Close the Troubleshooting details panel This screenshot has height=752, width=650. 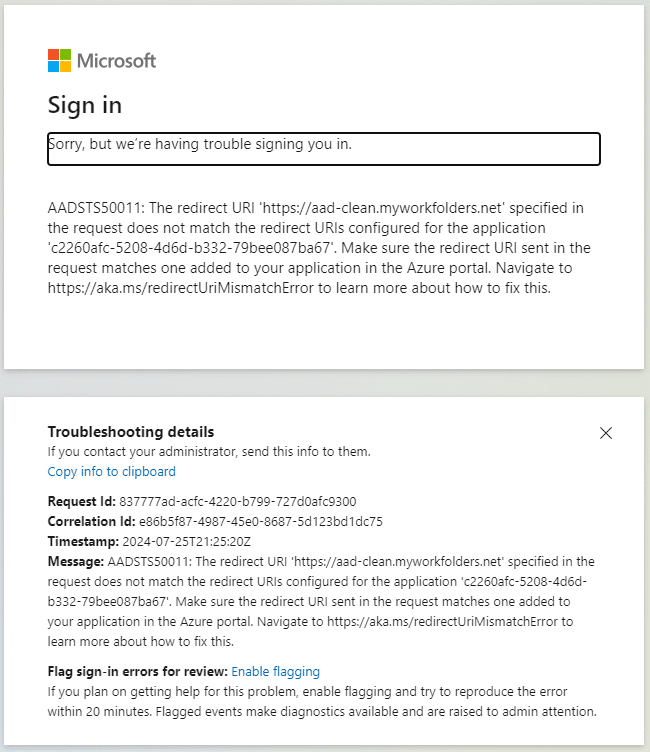605,433
